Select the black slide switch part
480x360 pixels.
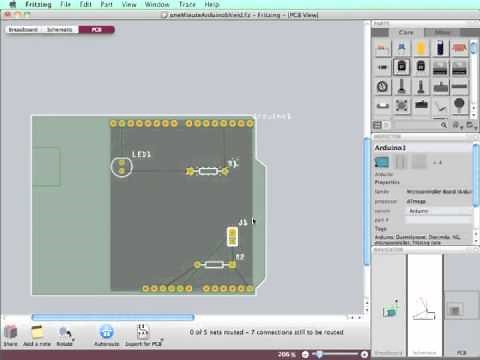click(x=421, y=105)
